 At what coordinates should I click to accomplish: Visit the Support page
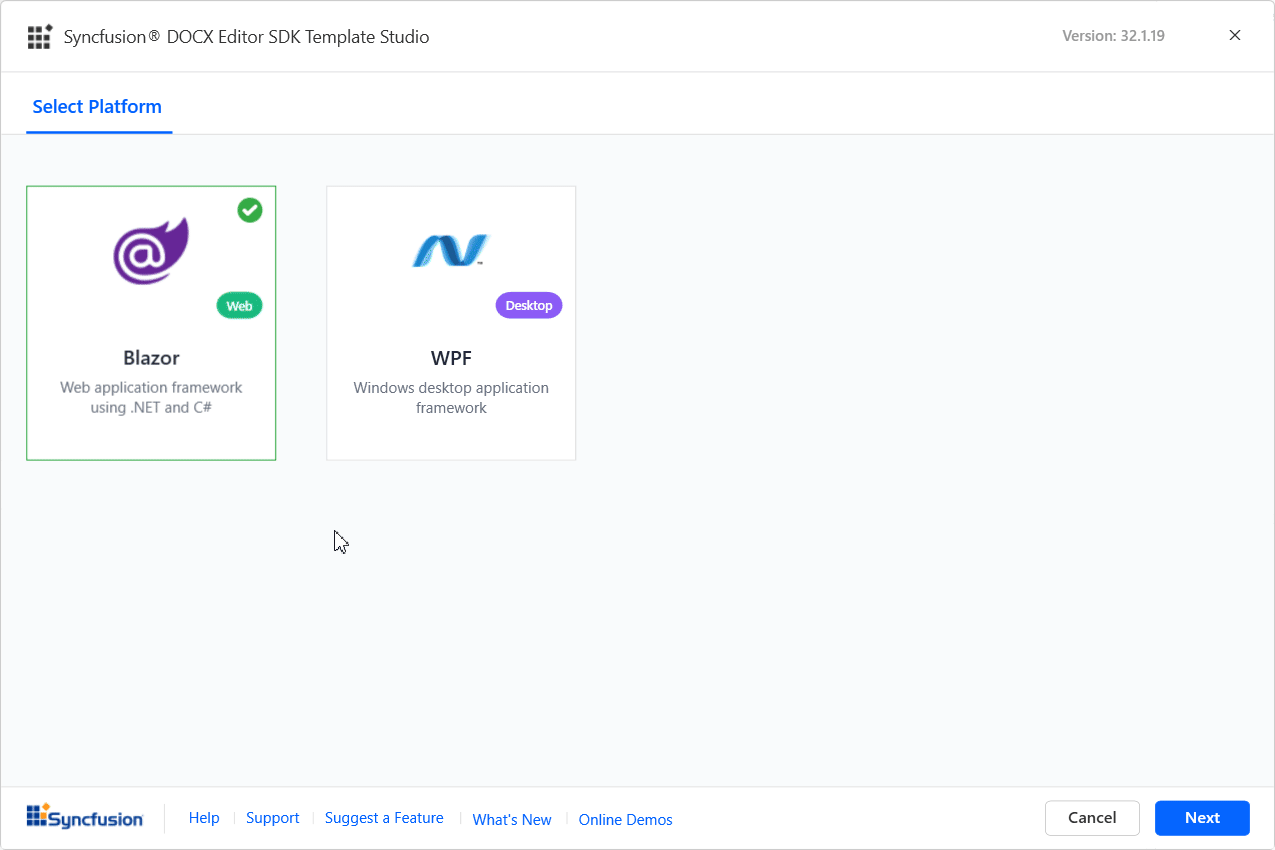pyautogui.click(x=272, y=818)
